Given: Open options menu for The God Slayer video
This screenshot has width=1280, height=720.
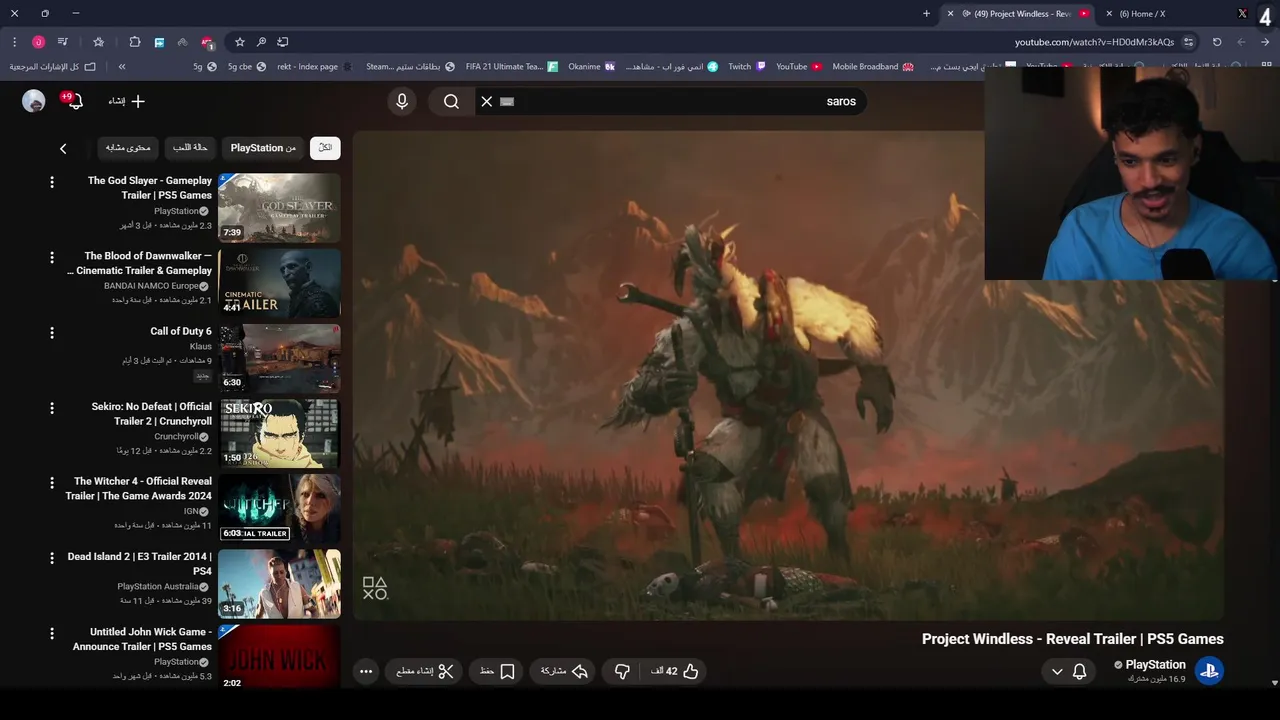Looking at the screenshot, I should 52,182.
